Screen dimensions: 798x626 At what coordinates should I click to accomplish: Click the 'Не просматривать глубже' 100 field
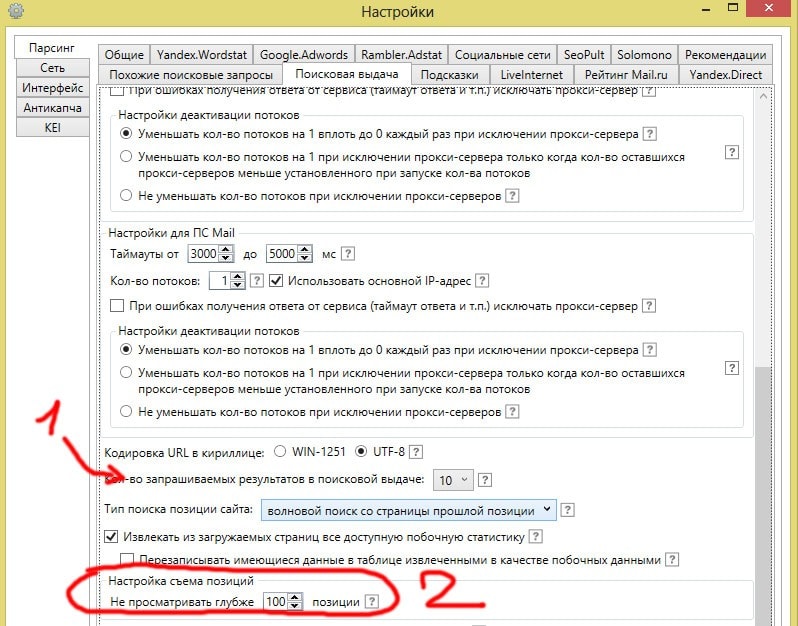tap(275, 602)
